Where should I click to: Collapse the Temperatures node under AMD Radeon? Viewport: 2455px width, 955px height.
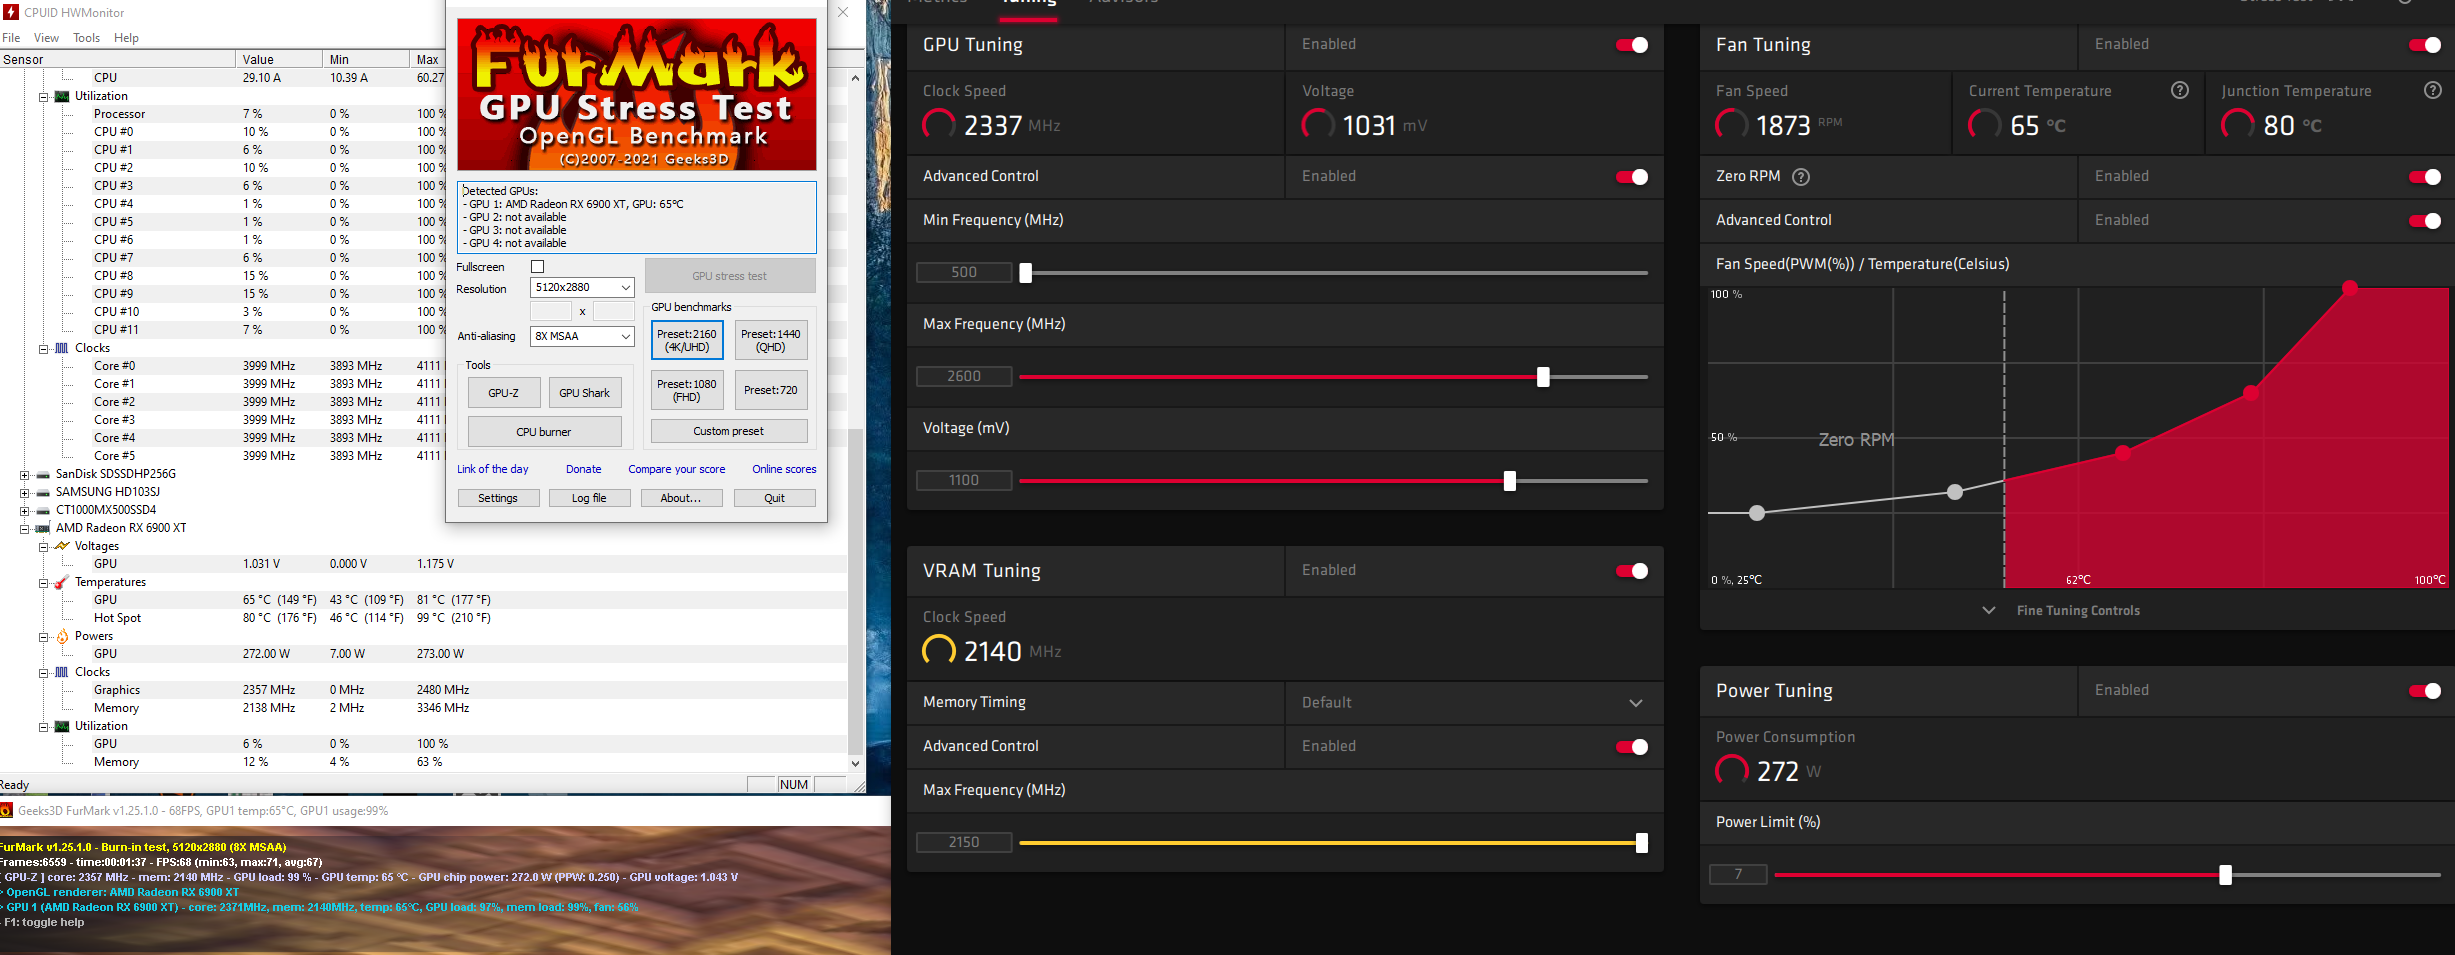(43, 582)
